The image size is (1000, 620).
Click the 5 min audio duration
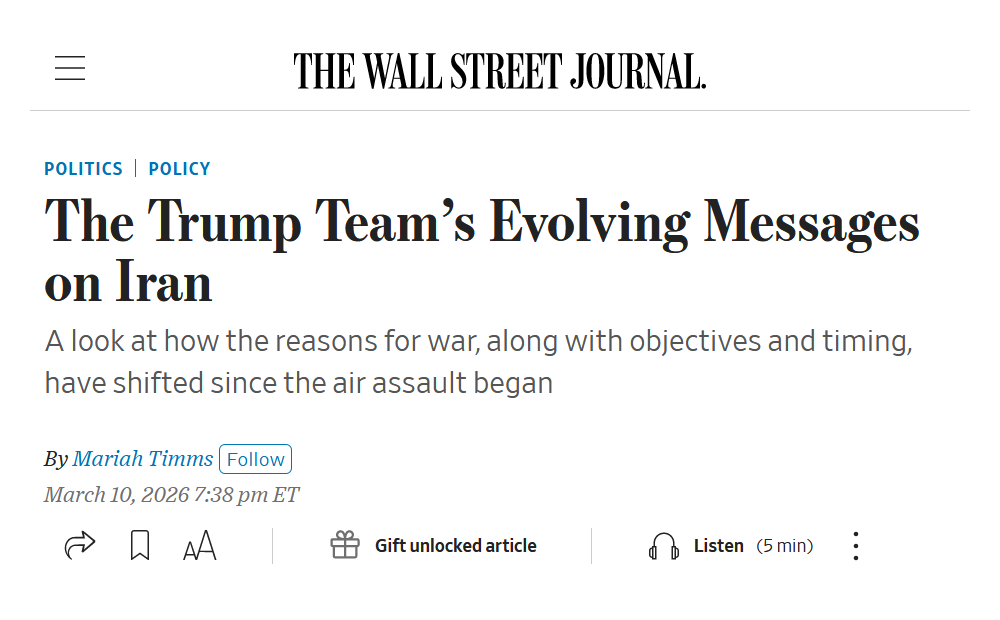coord(784,546)
